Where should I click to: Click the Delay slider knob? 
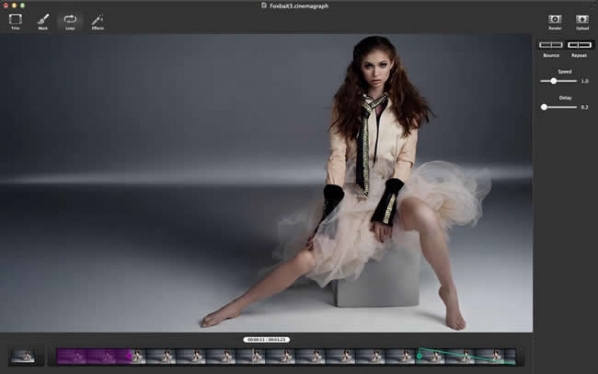[x=544, y=107]
